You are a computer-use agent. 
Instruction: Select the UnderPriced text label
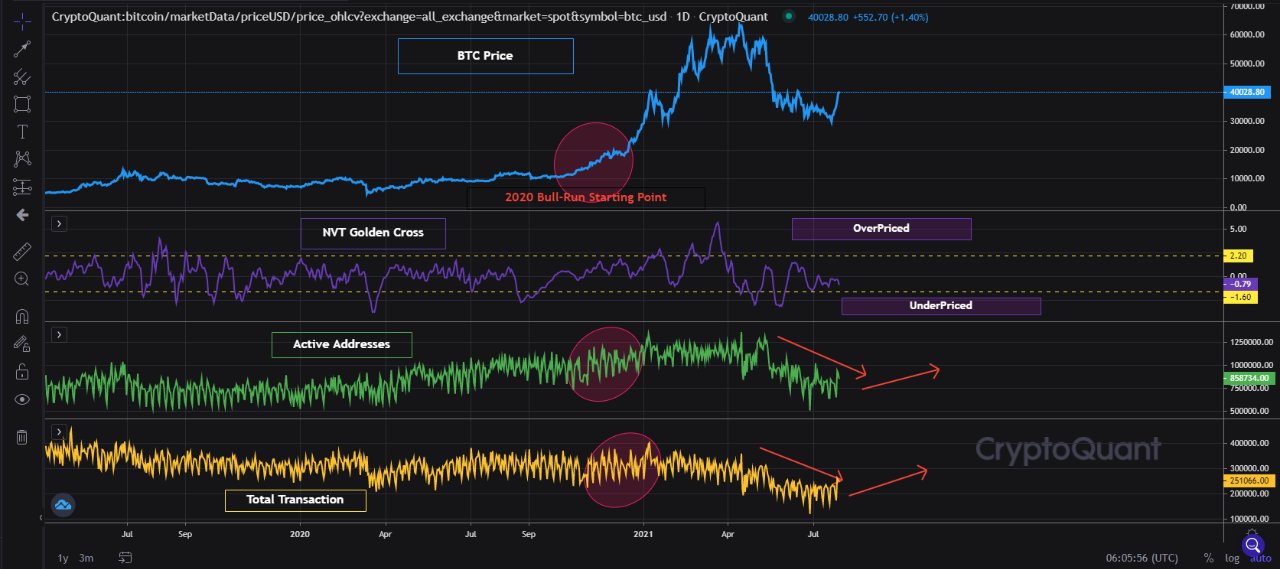pos(941,306)
